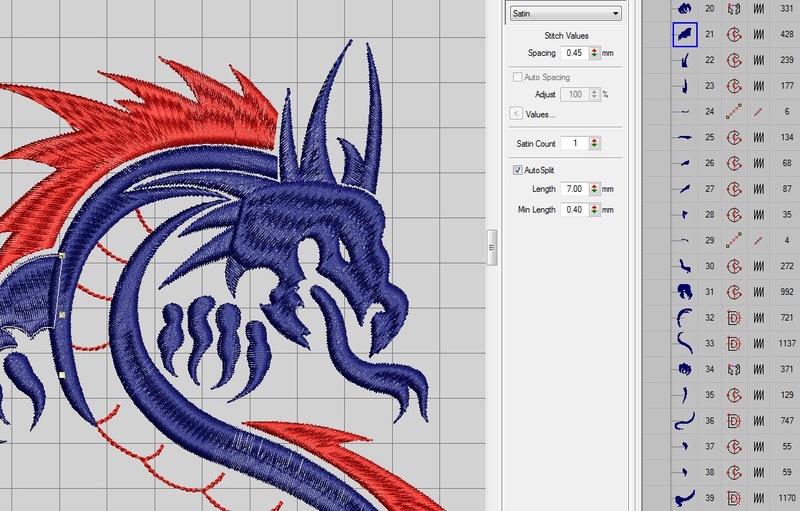The image size is (800, 511).
Task: Click the Satin Count stepper arrows
Action: [595, 144]
